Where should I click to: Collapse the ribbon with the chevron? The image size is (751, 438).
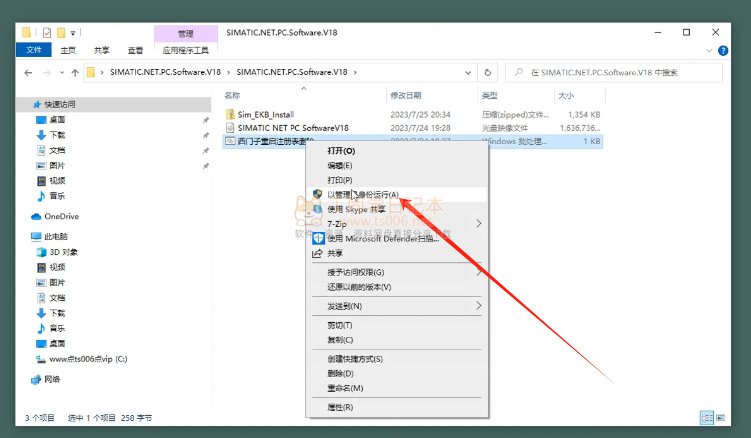click(709, 50)
